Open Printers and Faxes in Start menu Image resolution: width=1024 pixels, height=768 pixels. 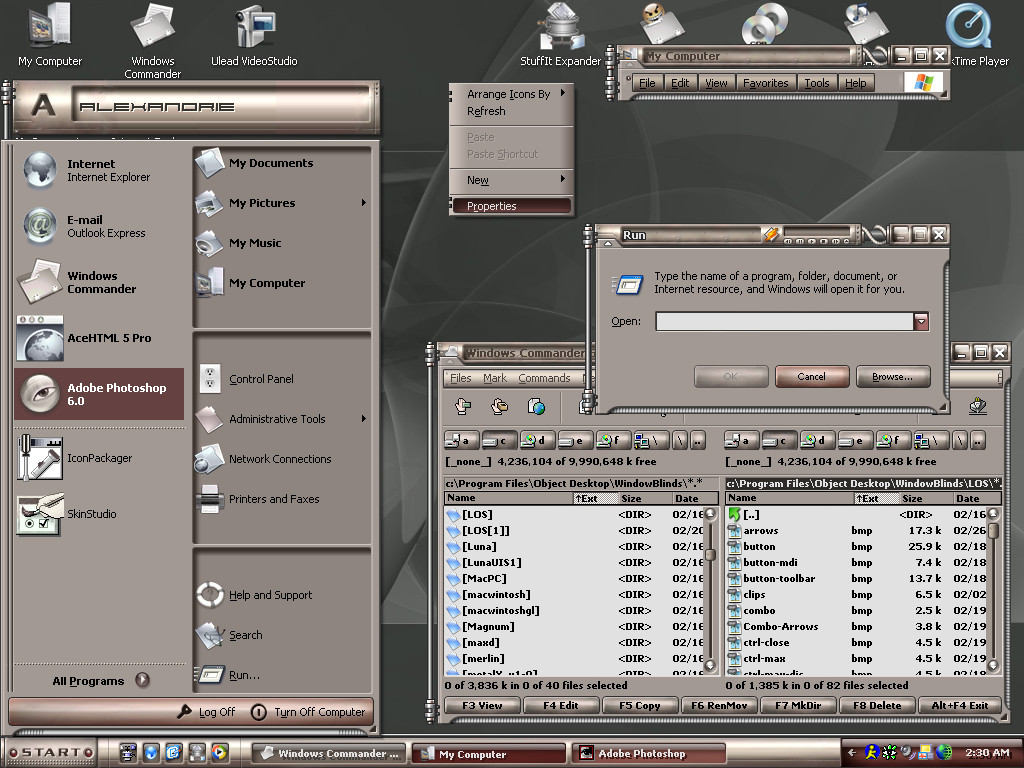tap(281, 499)
